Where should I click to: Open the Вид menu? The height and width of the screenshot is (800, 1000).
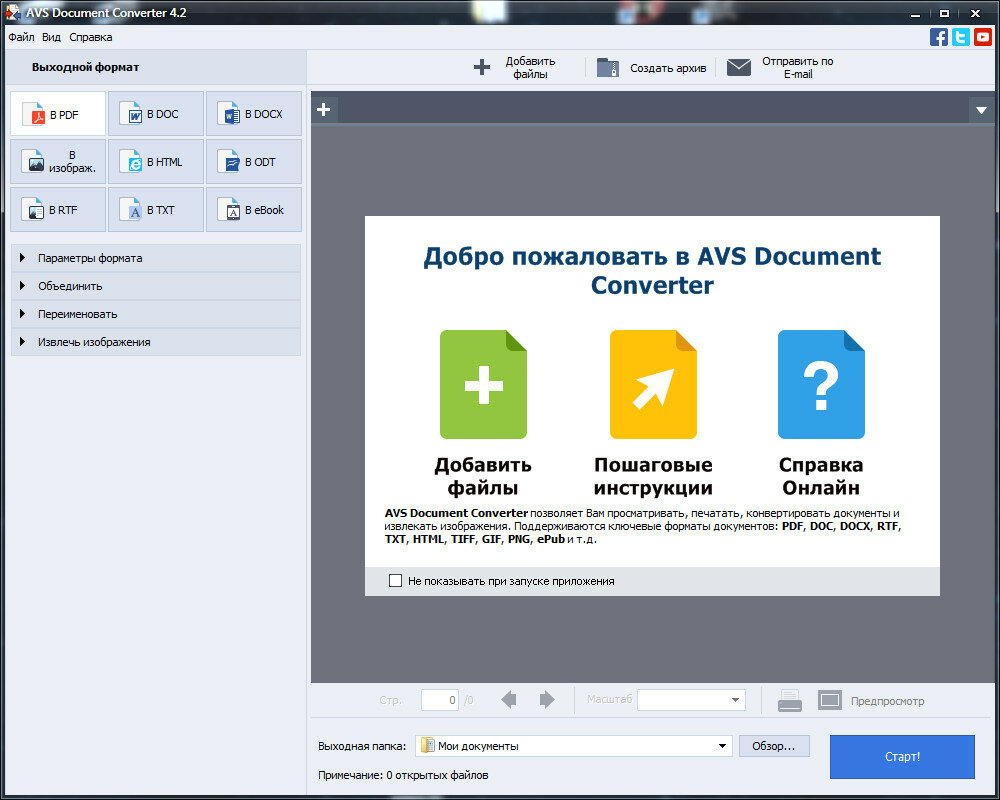51,37
